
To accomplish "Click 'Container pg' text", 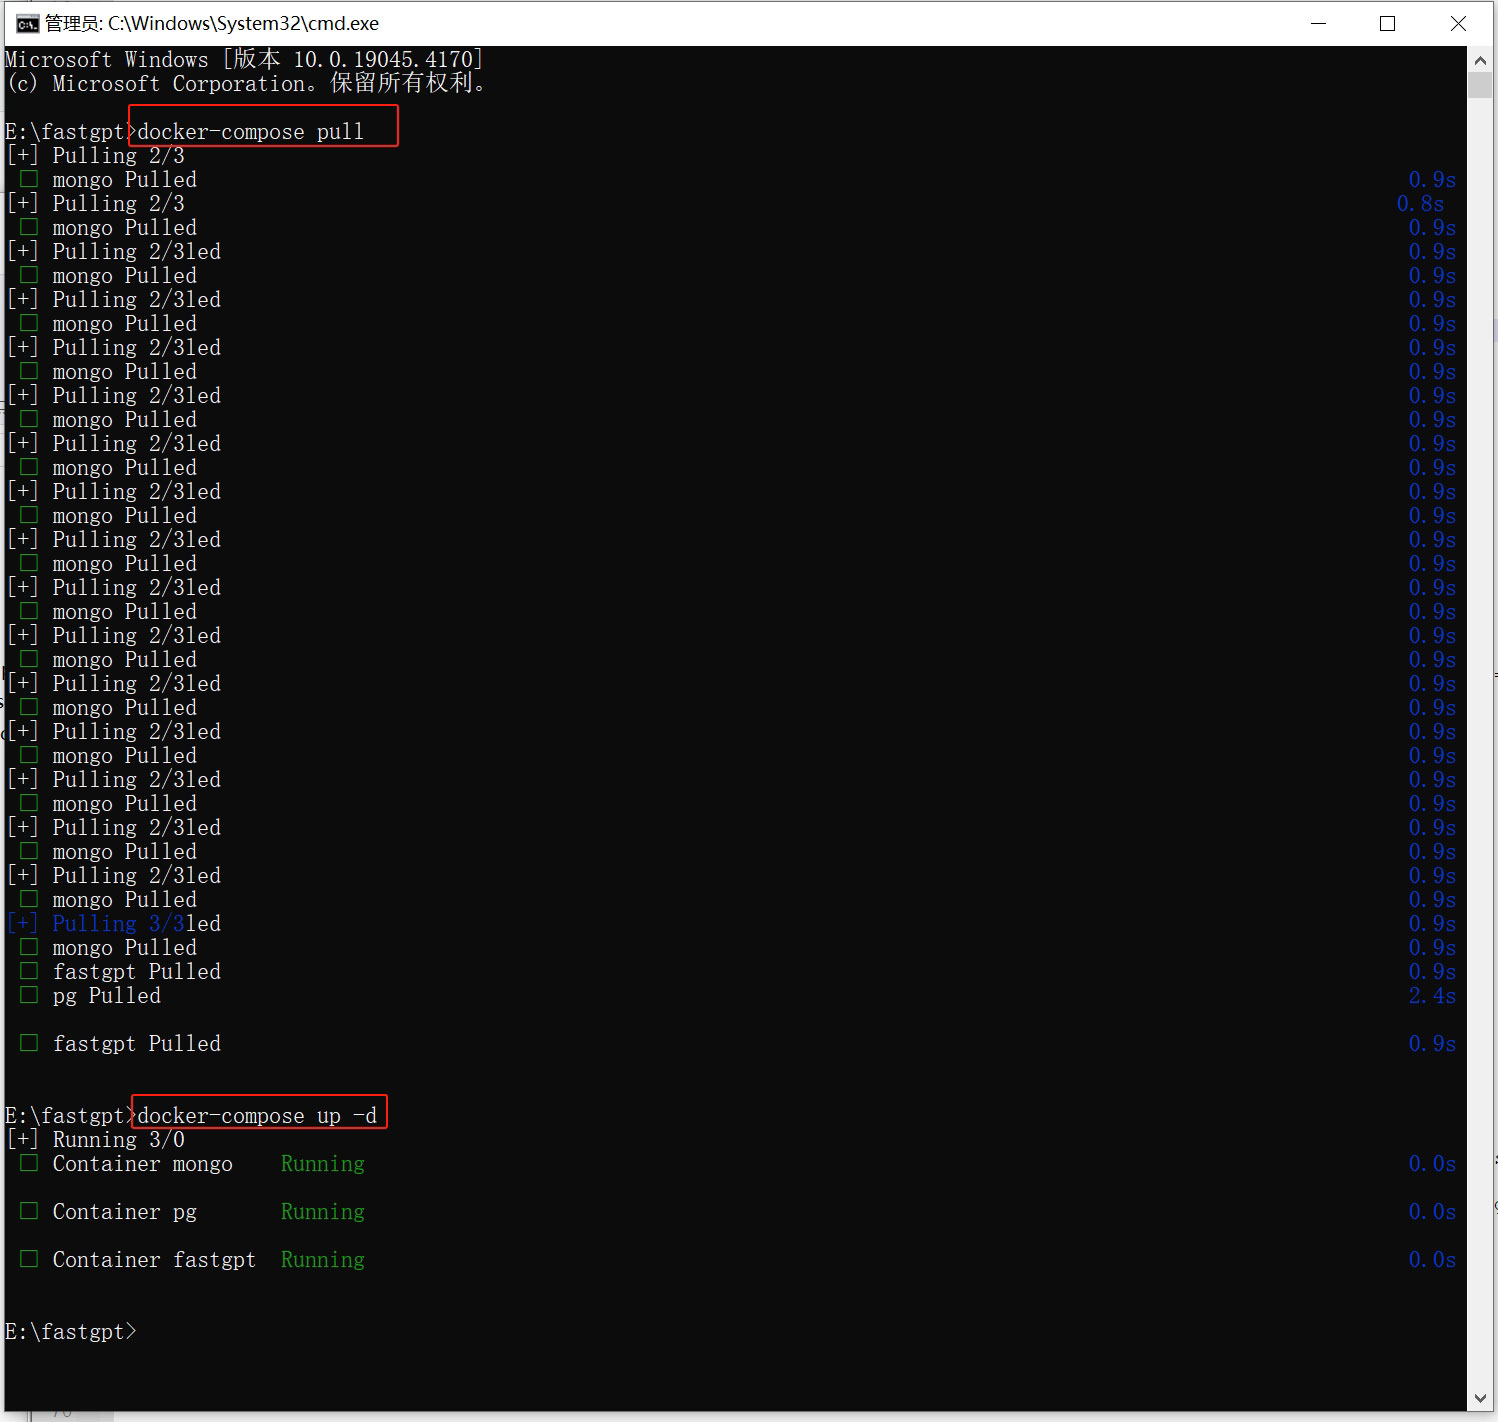I will click(124, 1212).
